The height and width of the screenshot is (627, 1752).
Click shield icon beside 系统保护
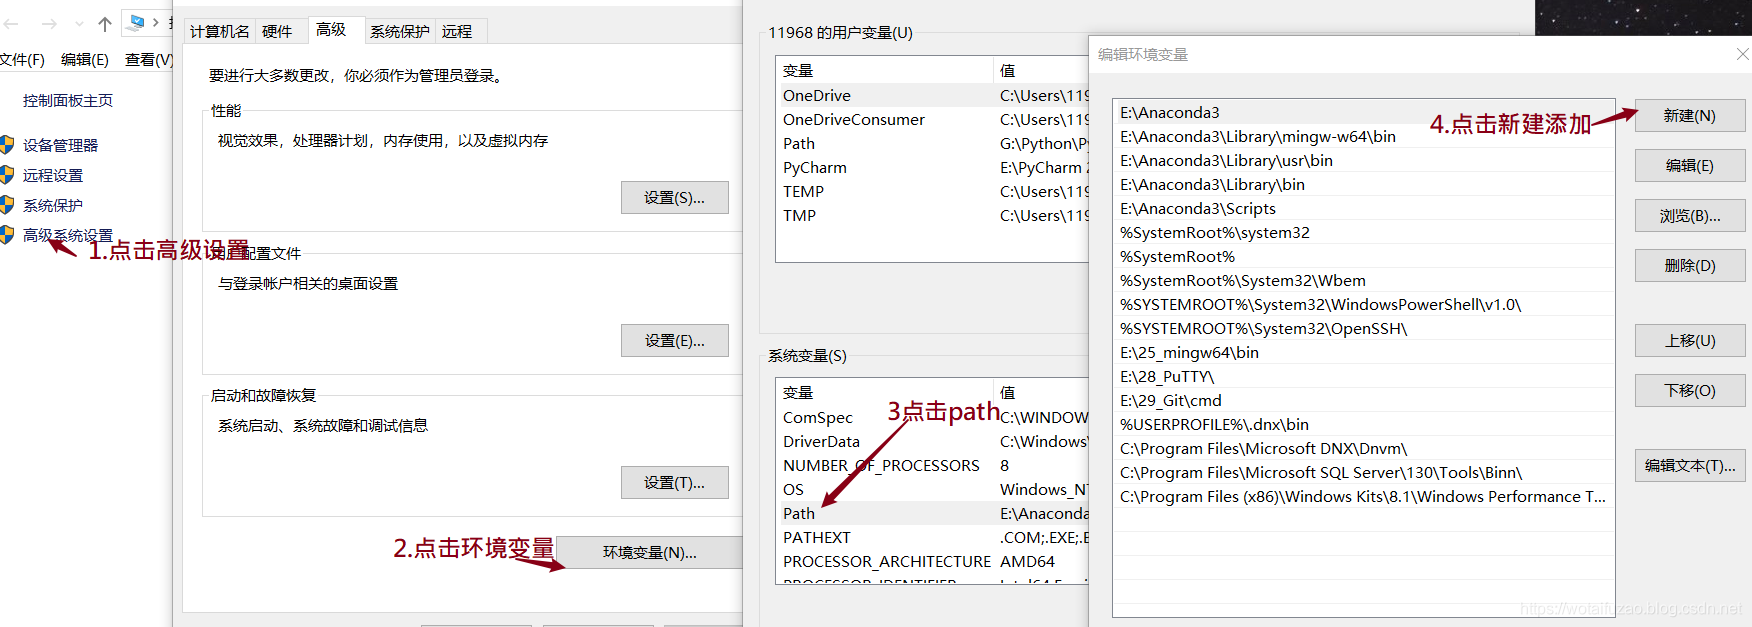tap(7, 205)
